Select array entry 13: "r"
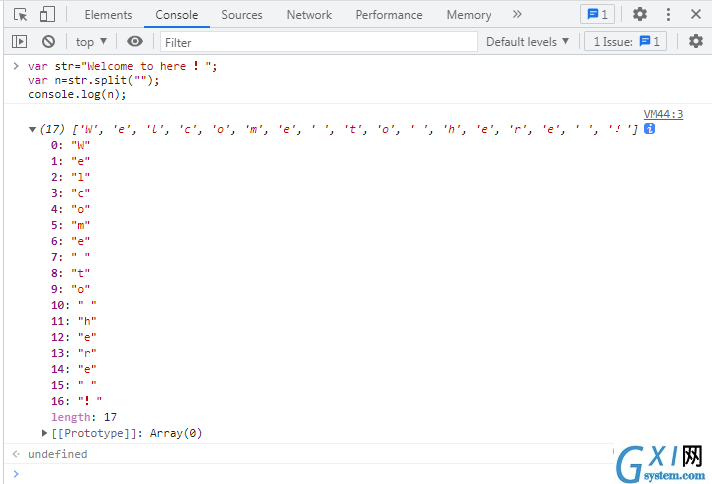Image resolution: width=712 pixels, height=484 pixels. tap(74, 353)
